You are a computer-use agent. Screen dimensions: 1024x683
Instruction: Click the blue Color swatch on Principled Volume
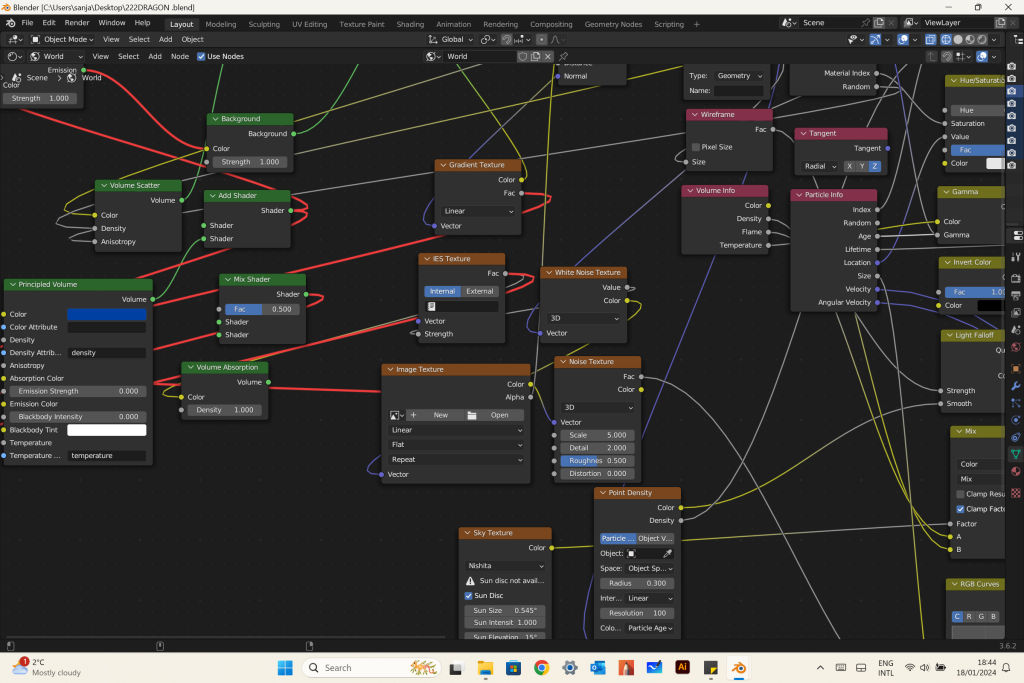[x=106, y=314]
